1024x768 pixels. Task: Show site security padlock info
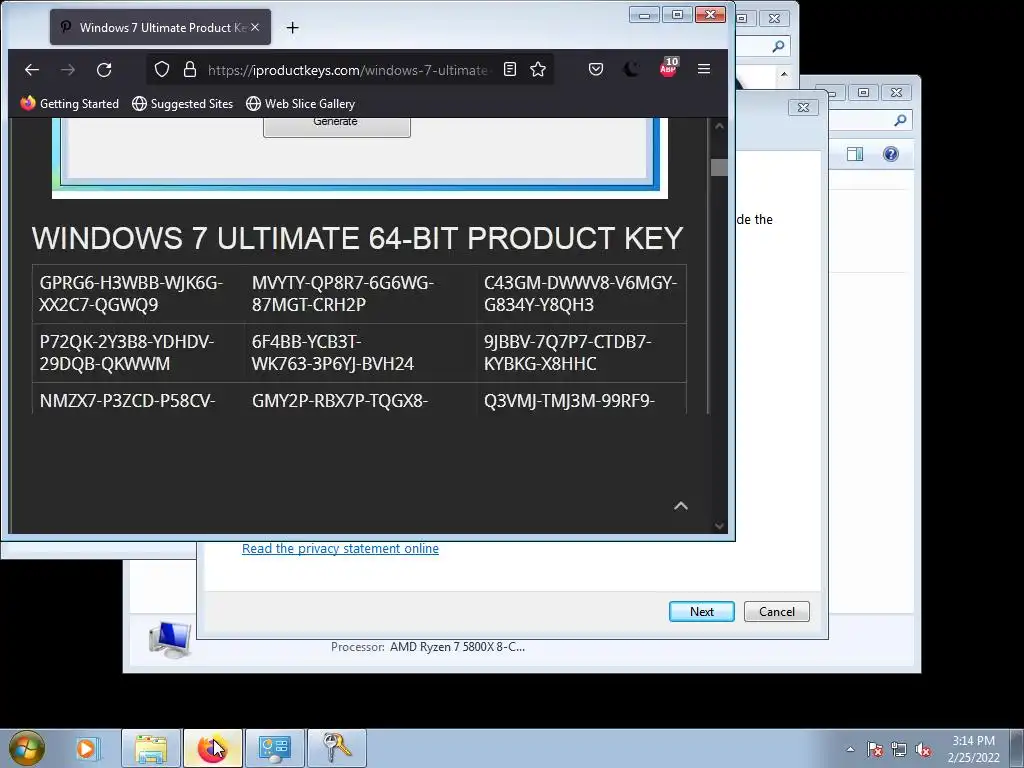coord(190,69)
